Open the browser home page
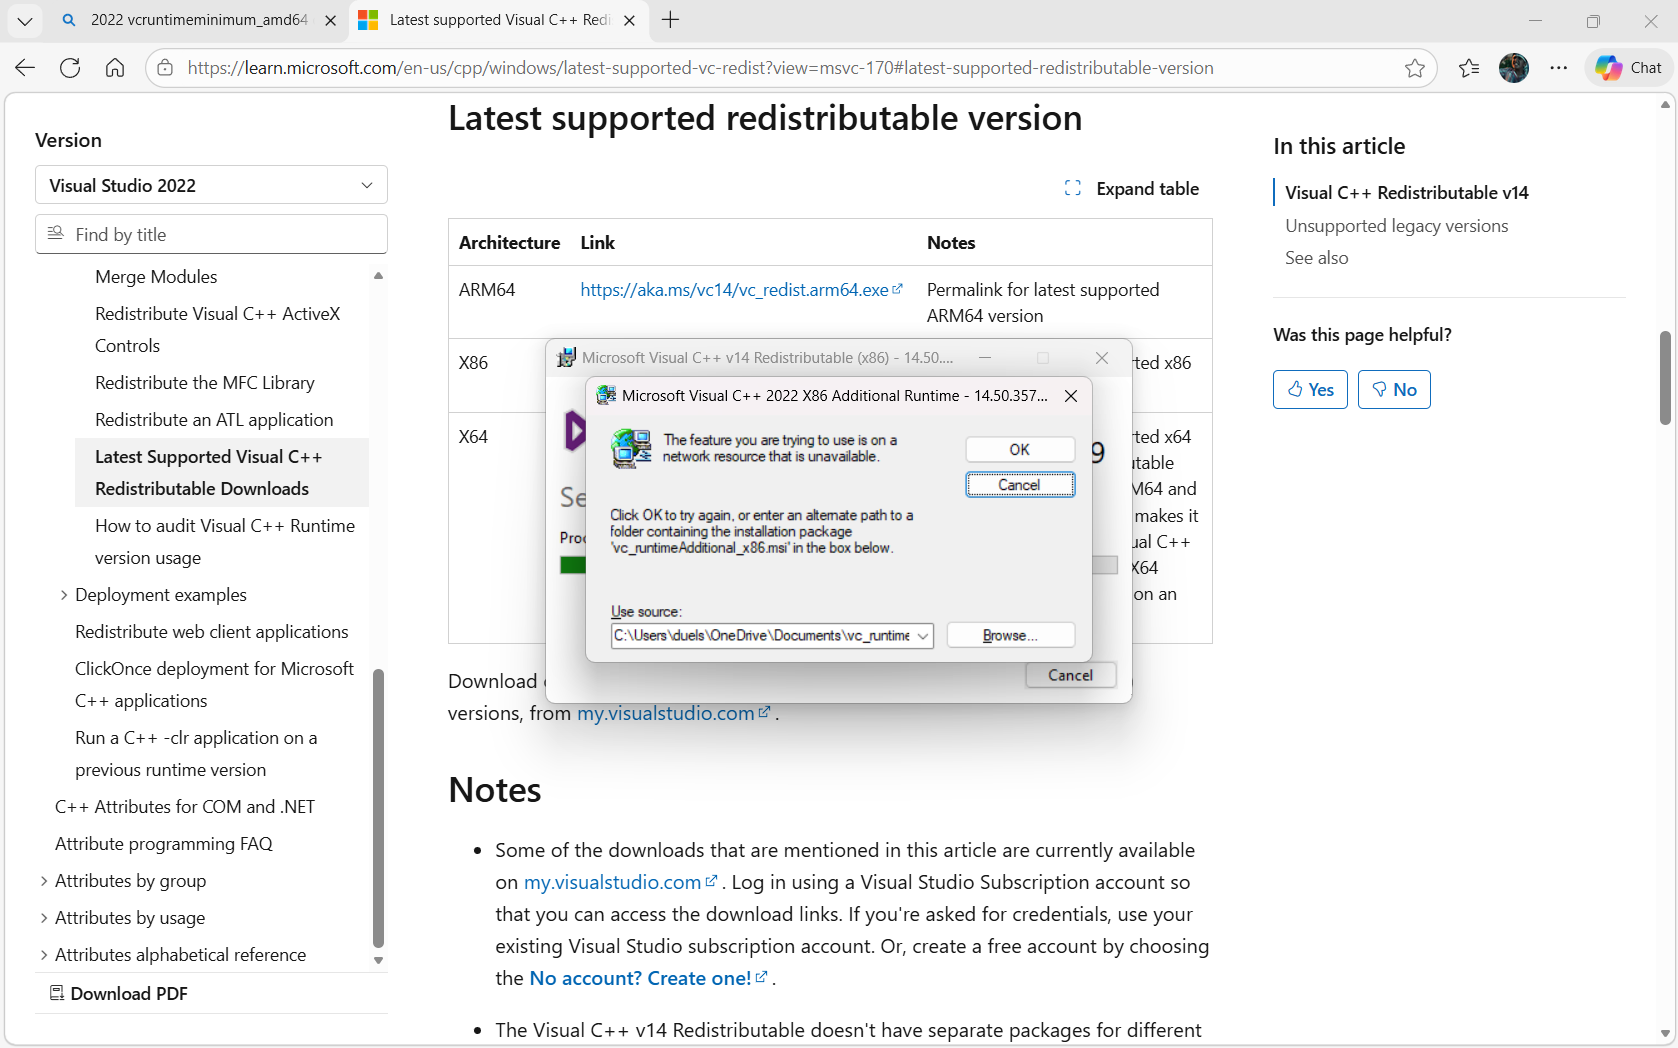This screenshot has width=1678, height=1048. (115, 68)
